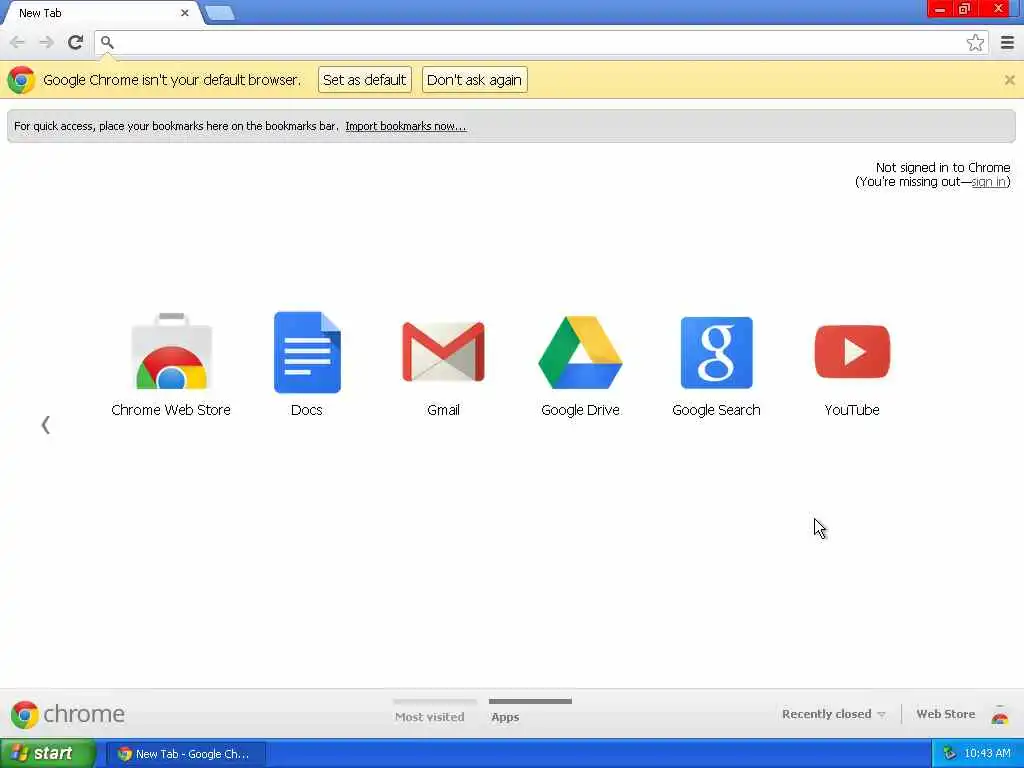Click Don't ask again

[x=475, y=80]
